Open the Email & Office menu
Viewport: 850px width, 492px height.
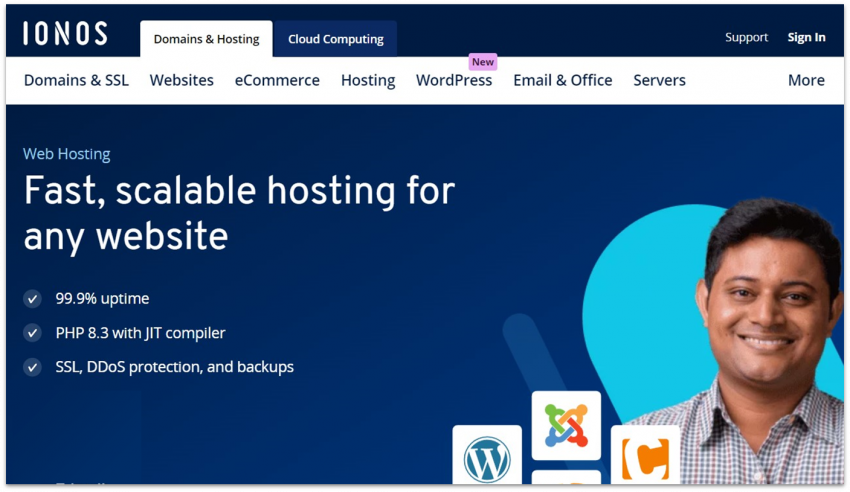click(562, 80)
